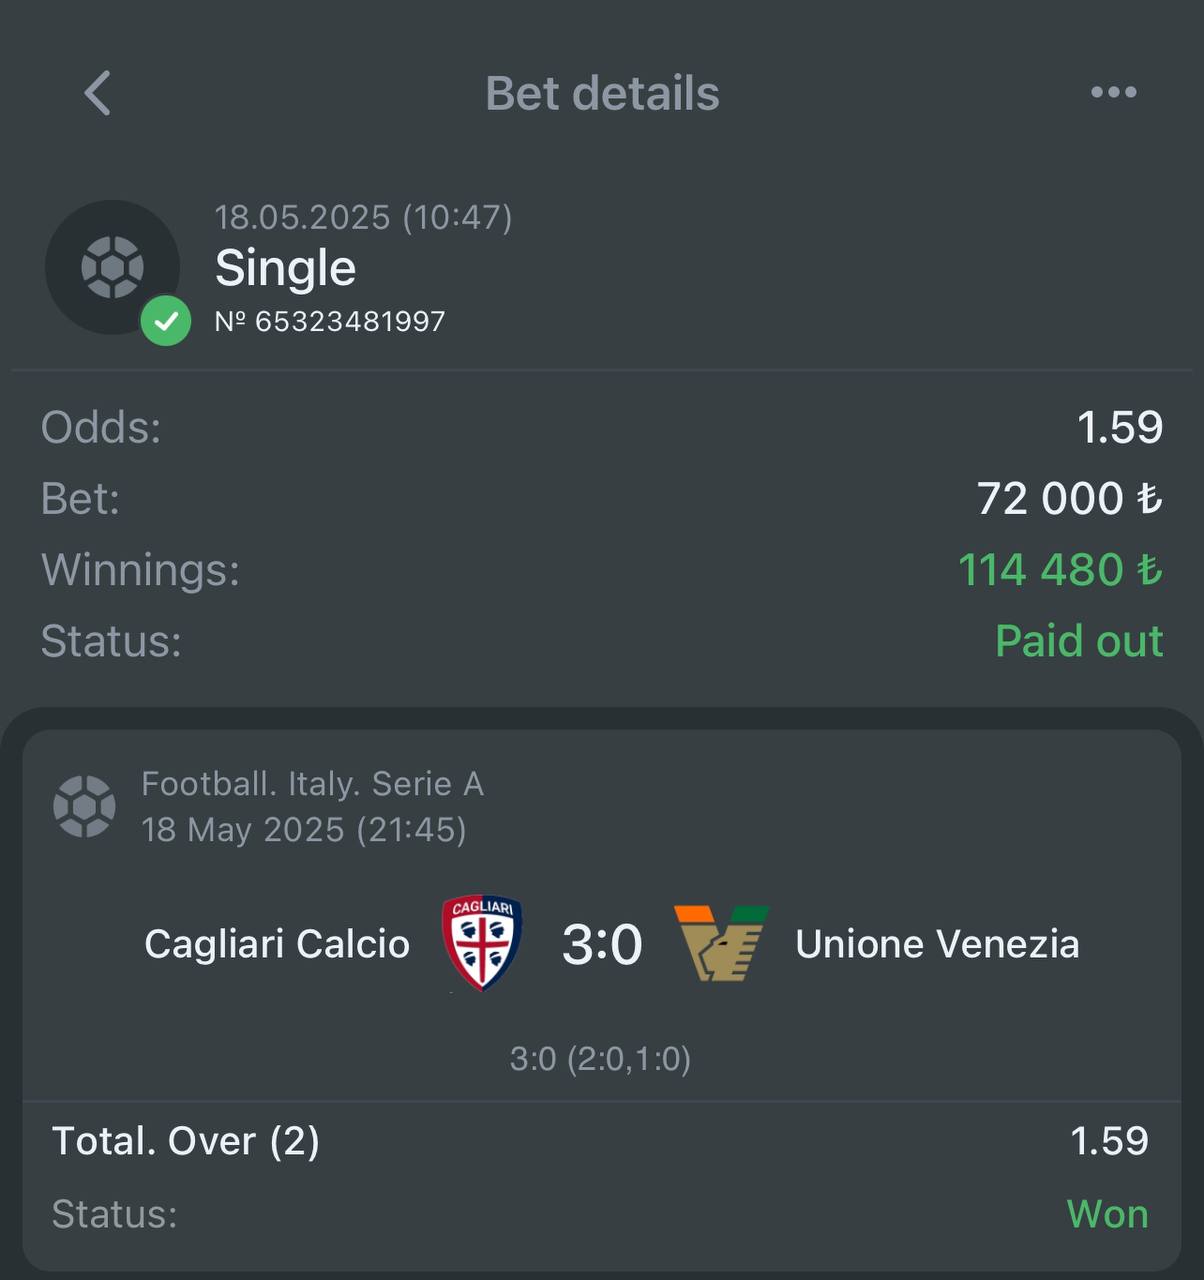
Task: Tap the Football. Italy. Serie A league label
Action: point(313,784)
